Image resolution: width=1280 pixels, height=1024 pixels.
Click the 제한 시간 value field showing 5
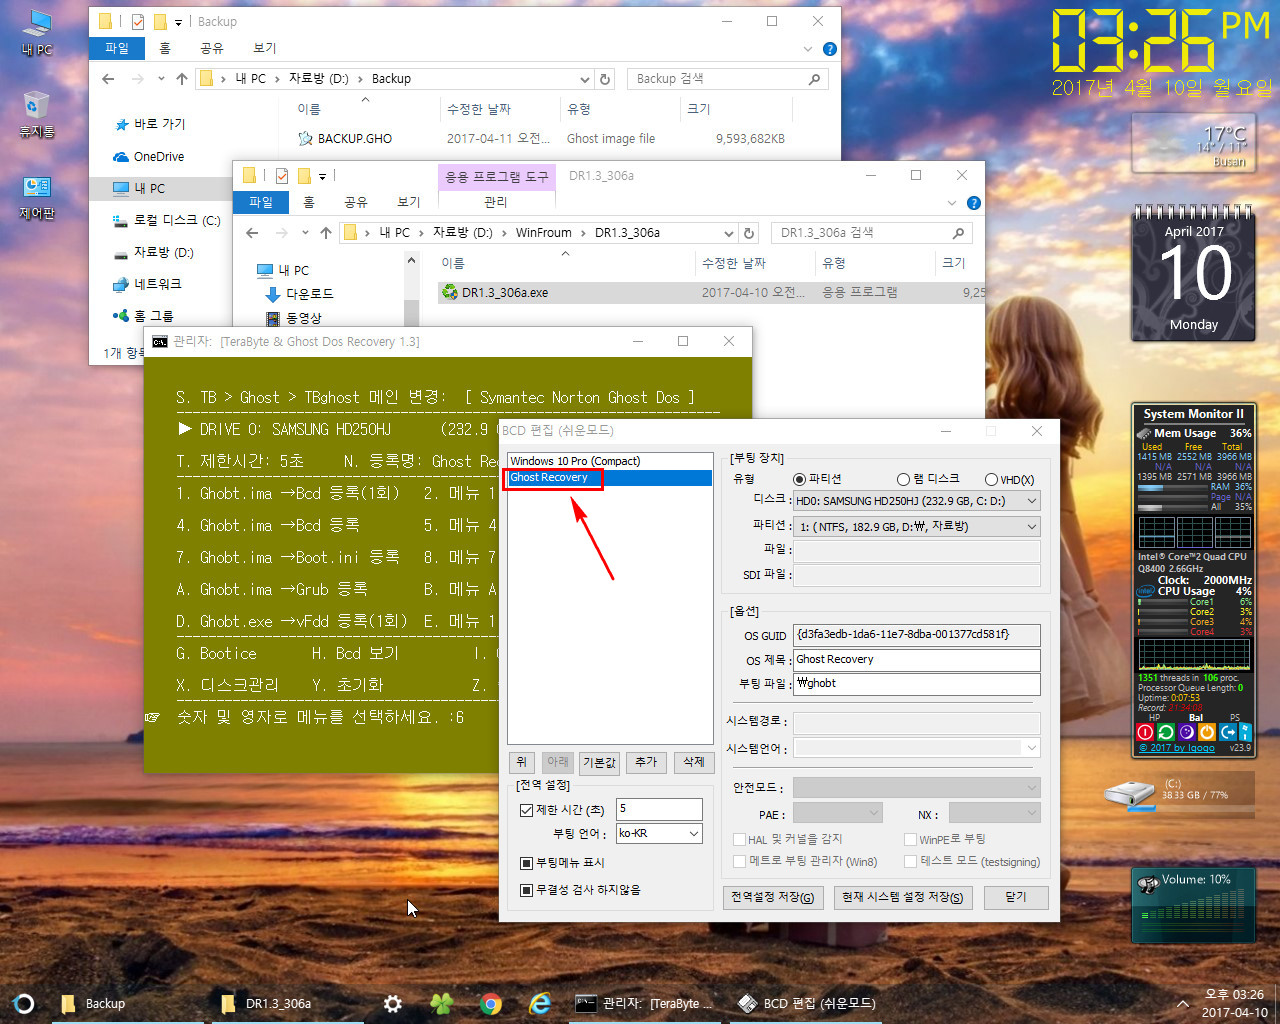(659, 809)
